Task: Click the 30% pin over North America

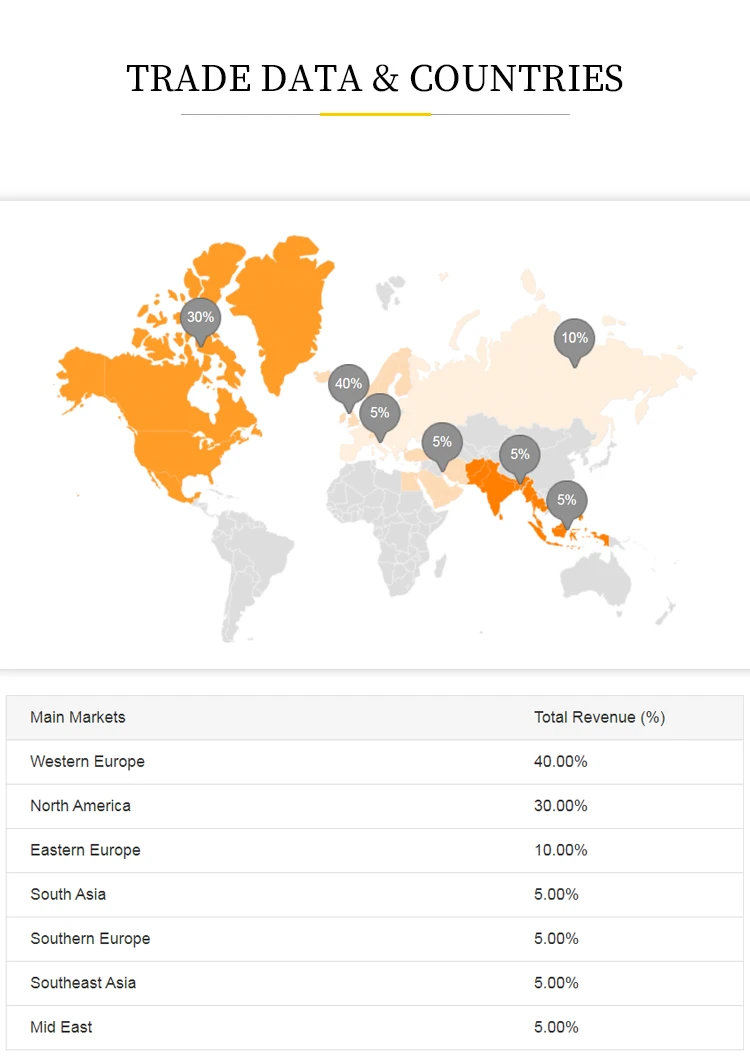Action: coord(200,318)
